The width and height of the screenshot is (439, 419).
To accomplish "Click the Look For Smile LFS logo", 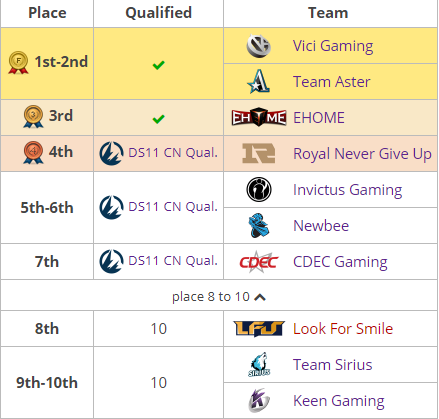I will click(259, 329).
